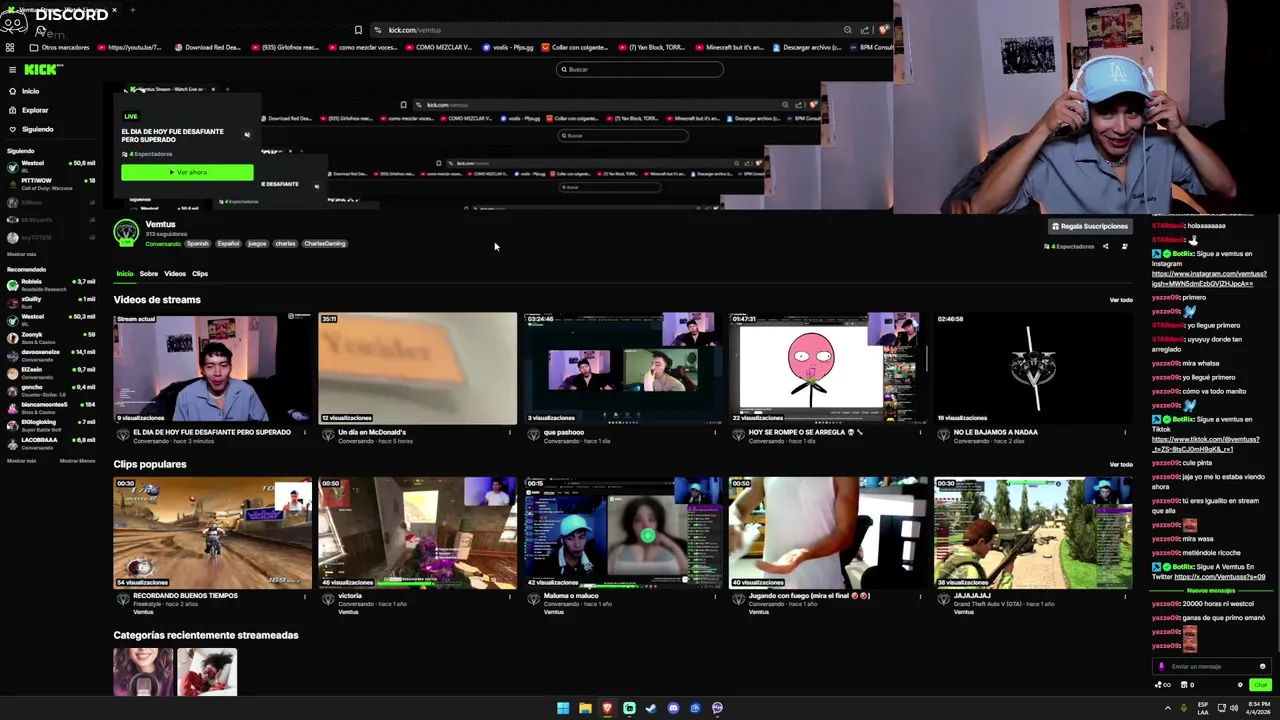This screenshot has height=720, width=1280.
Task: Open HOY SE ROMPE O SE ARREGLA video
Action: tap(828, 369)
